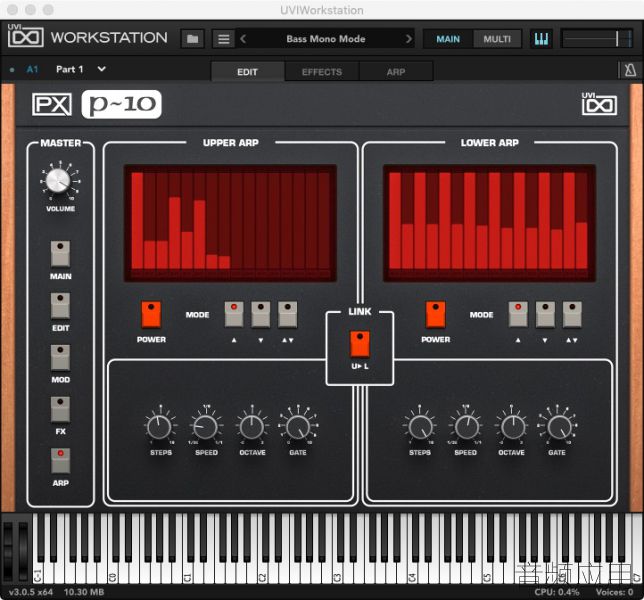Switch to MAIN view
The height and width of the screenshot is (600, 644).
click(x=448, y=39)
